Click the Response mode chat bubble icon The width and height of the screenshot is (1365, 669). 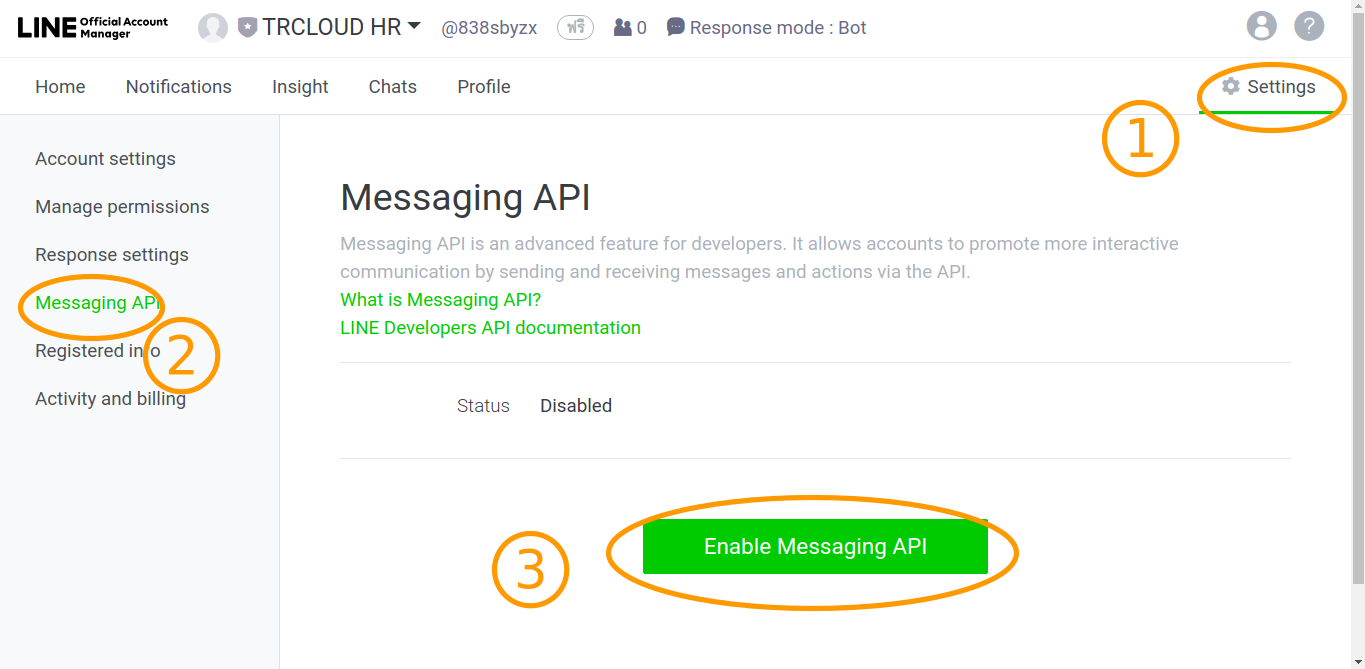676,28
